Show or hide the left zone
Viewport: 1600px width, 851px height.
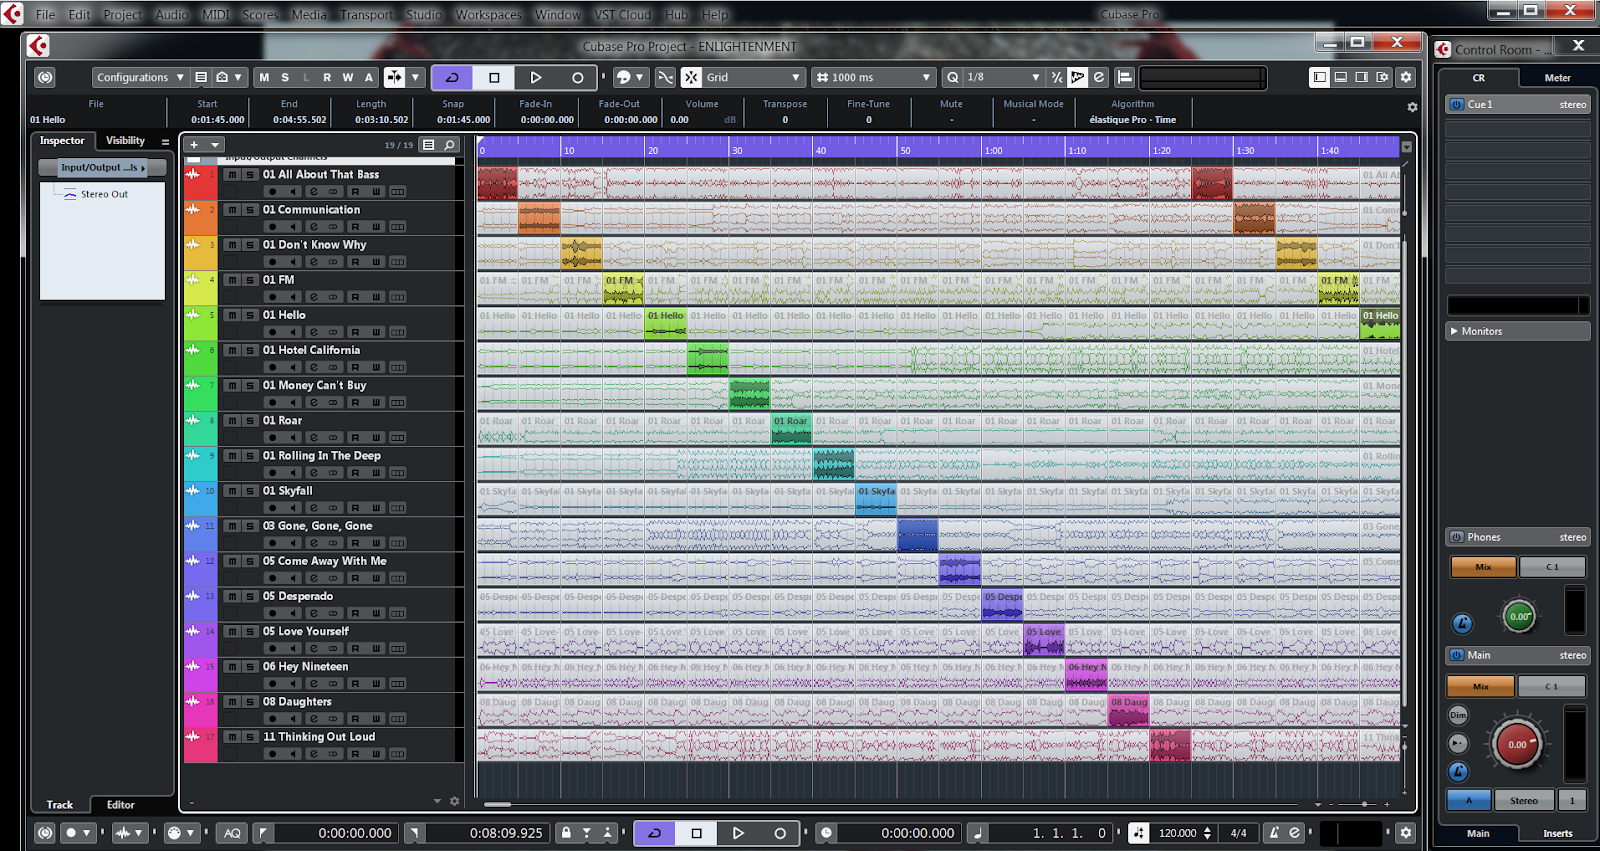click(1320, 77)
